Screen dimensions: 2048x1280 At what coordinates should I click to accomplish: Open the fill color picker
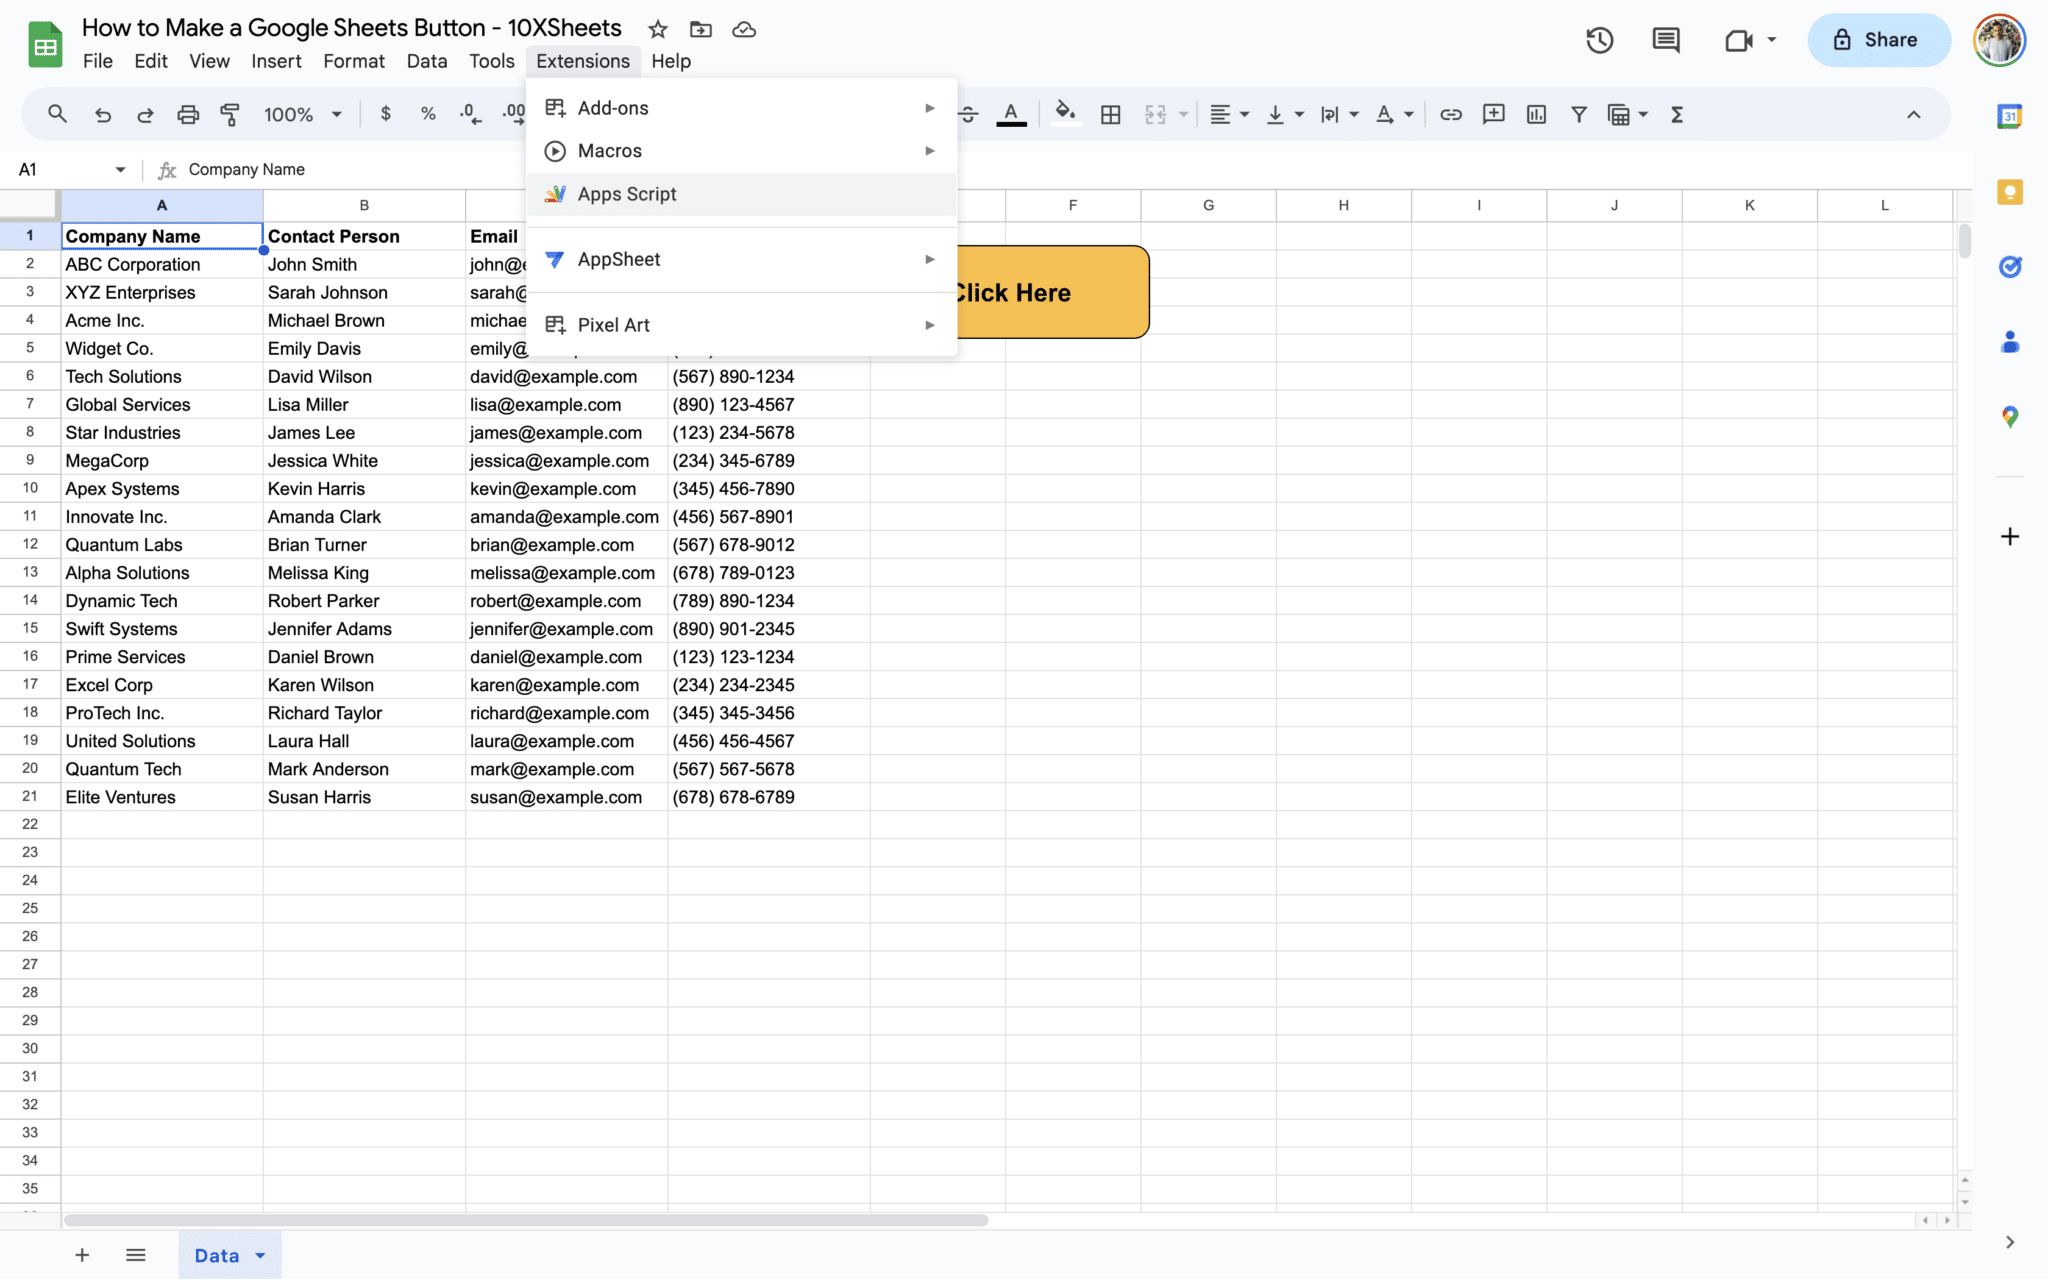click(x=1065, y=113)
